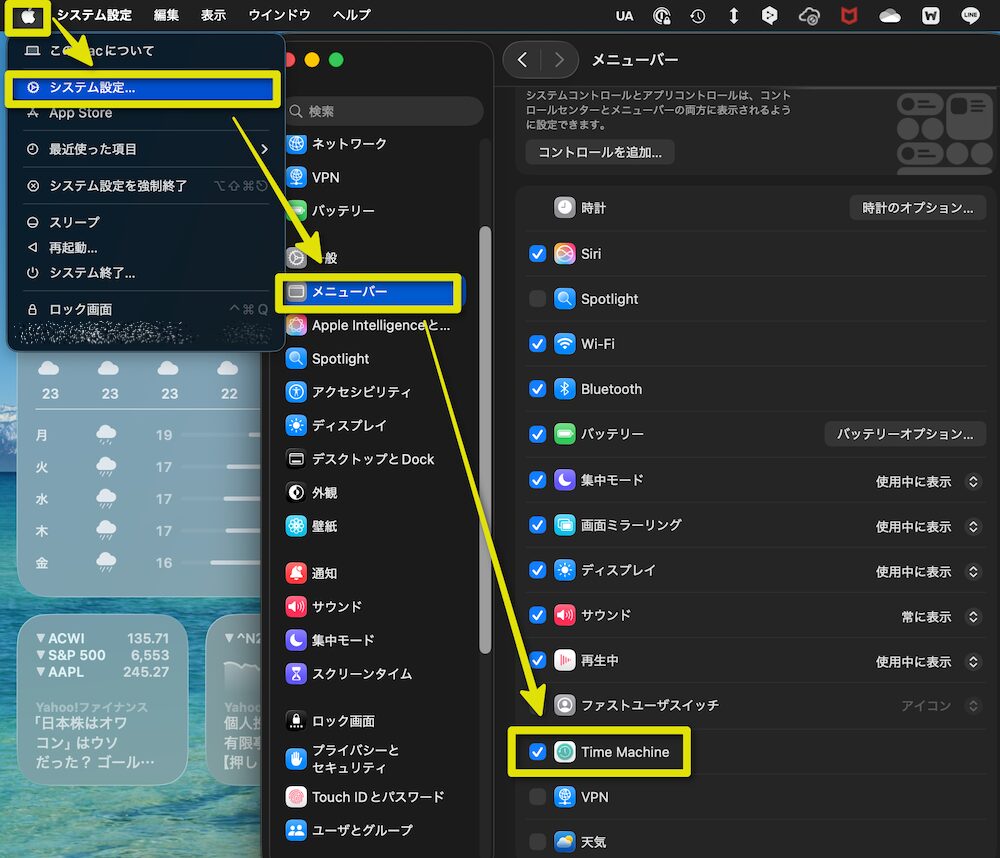Viewport: 1000px width, 858px height.
Task: Open the ヘルプ menu
Action: click(x=351, y=15)
